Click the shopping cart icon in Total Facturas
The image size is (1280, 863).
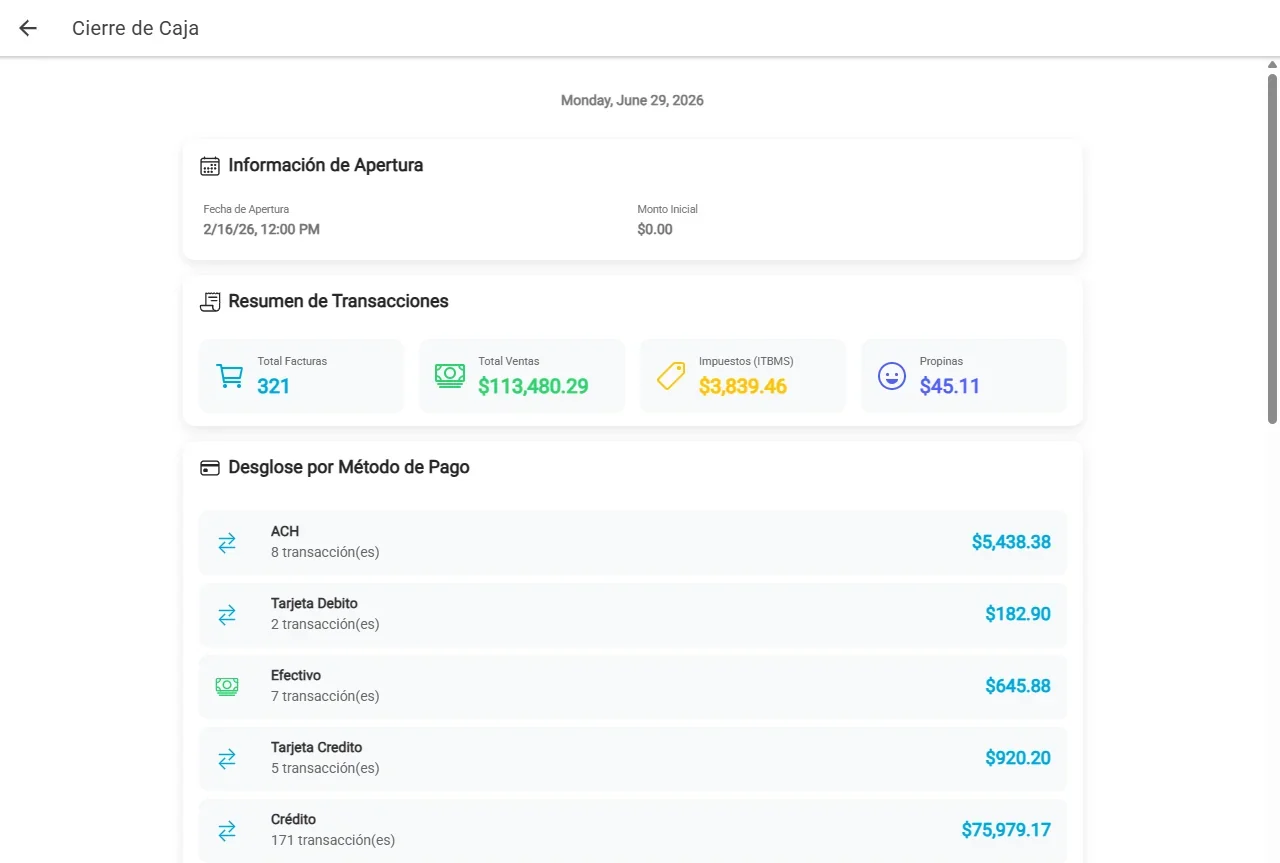[230, 376]
